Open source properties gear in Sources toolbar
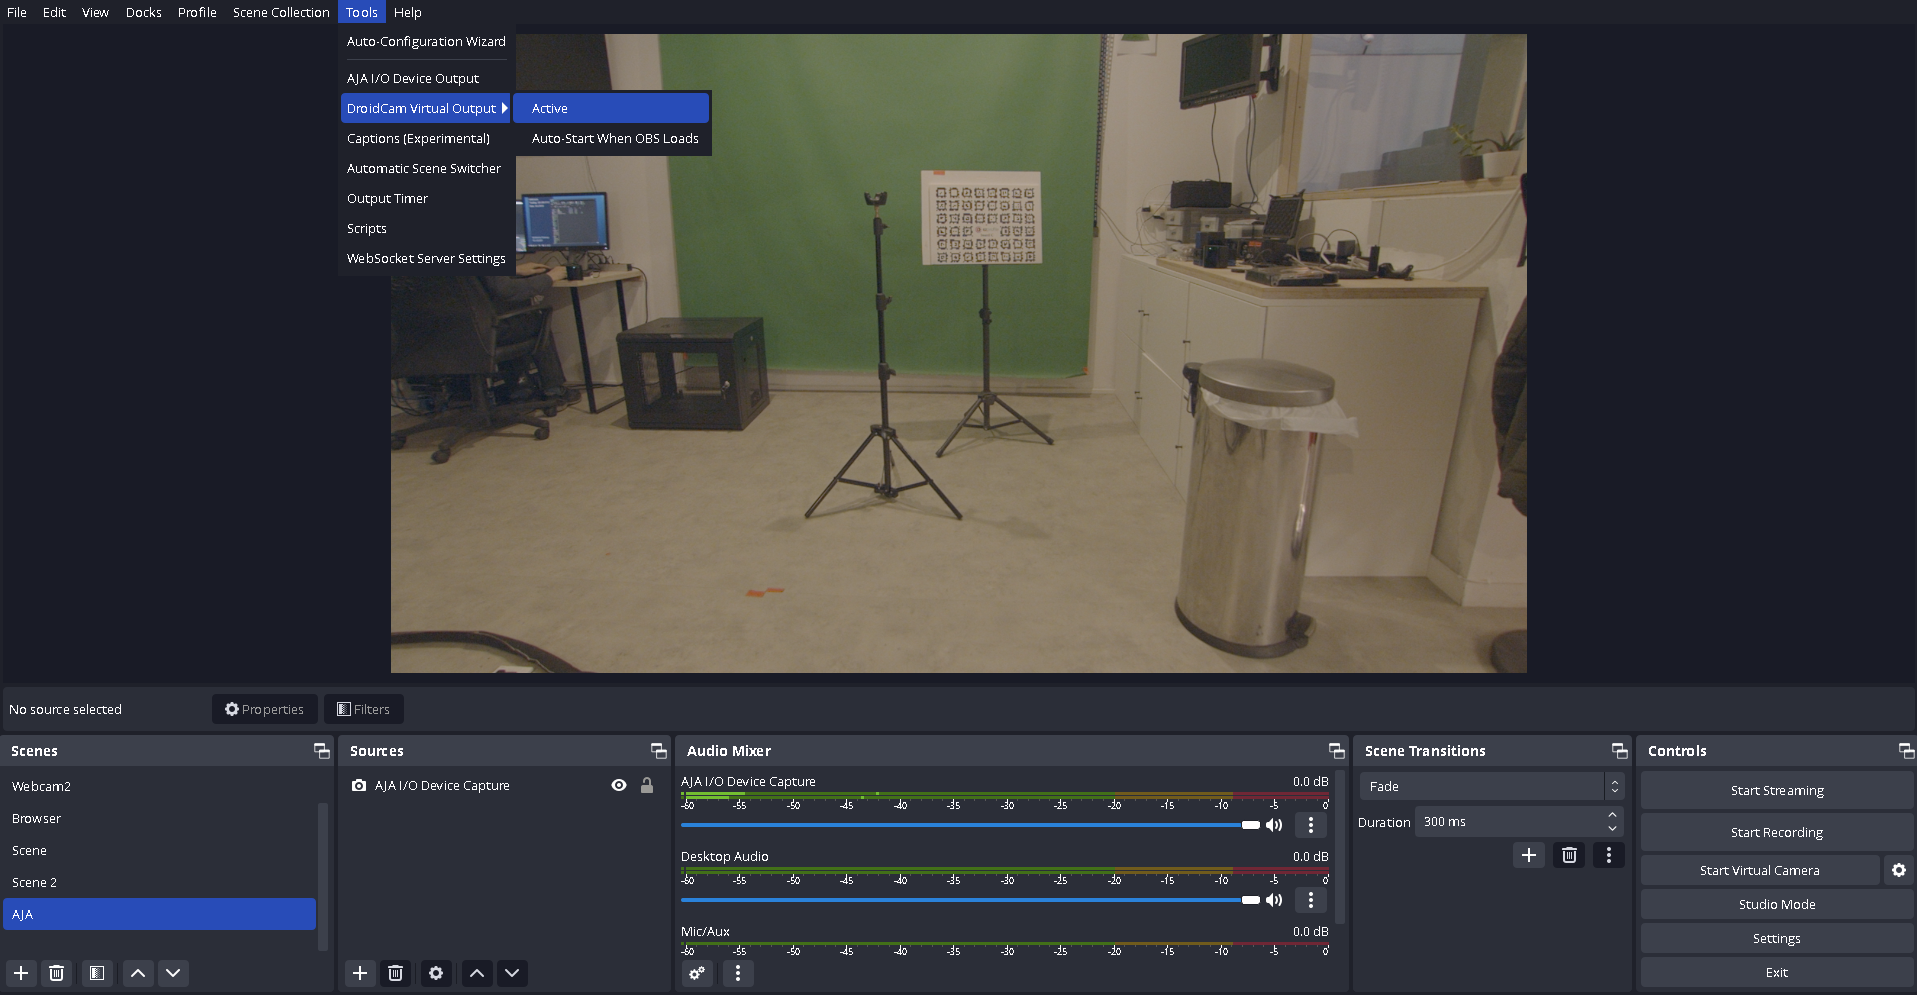This screenshot has width=1917, height=995. (x=436, y=973)
